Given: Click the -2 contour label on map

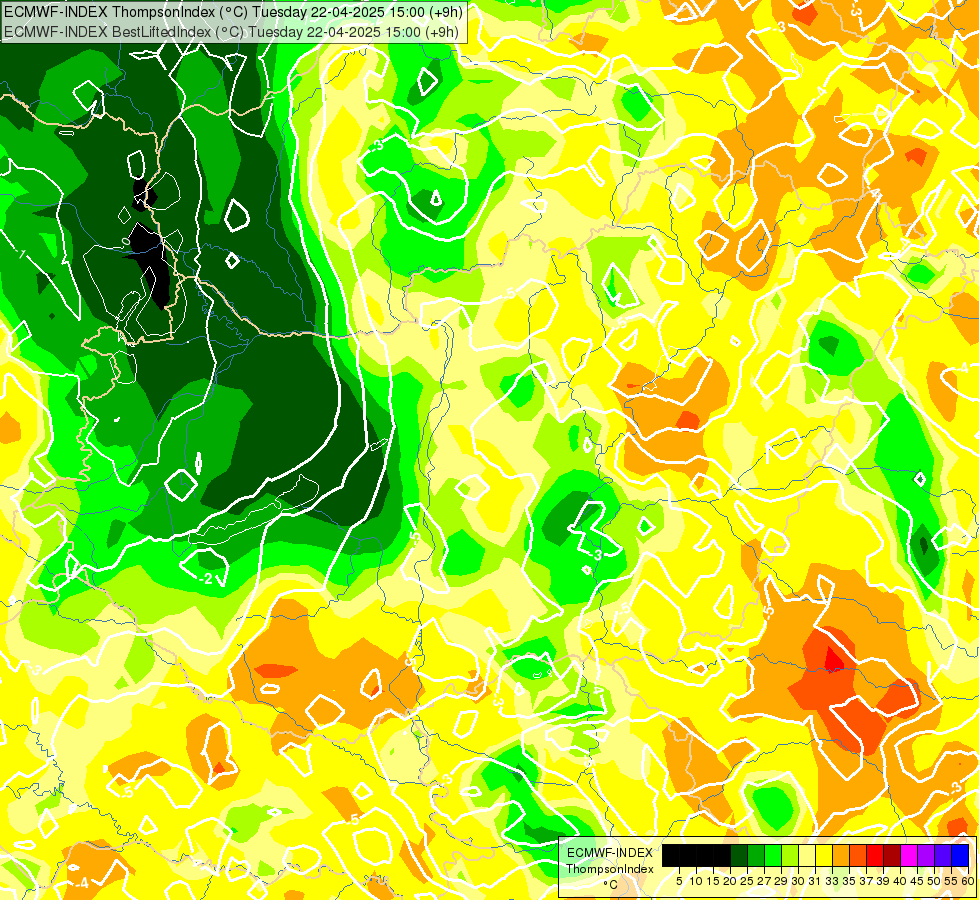Looking at the screenshot, I should click(x=207, y=579).
